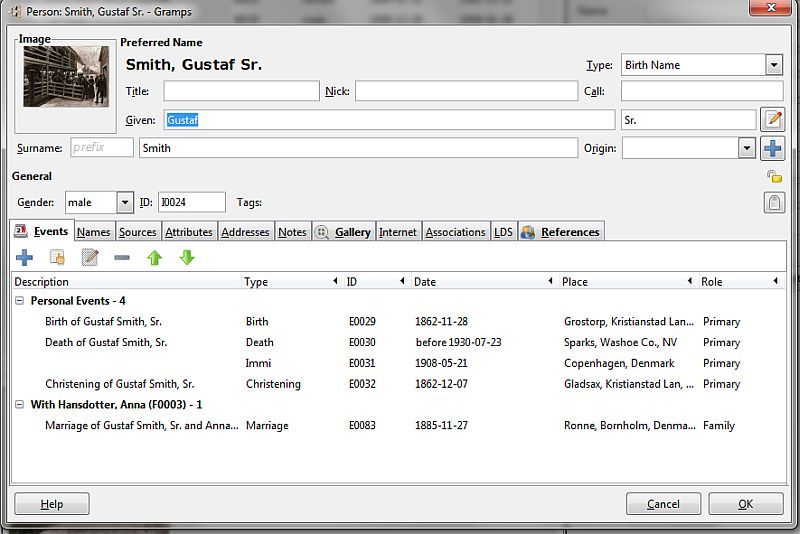Switch to the Notes tab

pos(292,232)
